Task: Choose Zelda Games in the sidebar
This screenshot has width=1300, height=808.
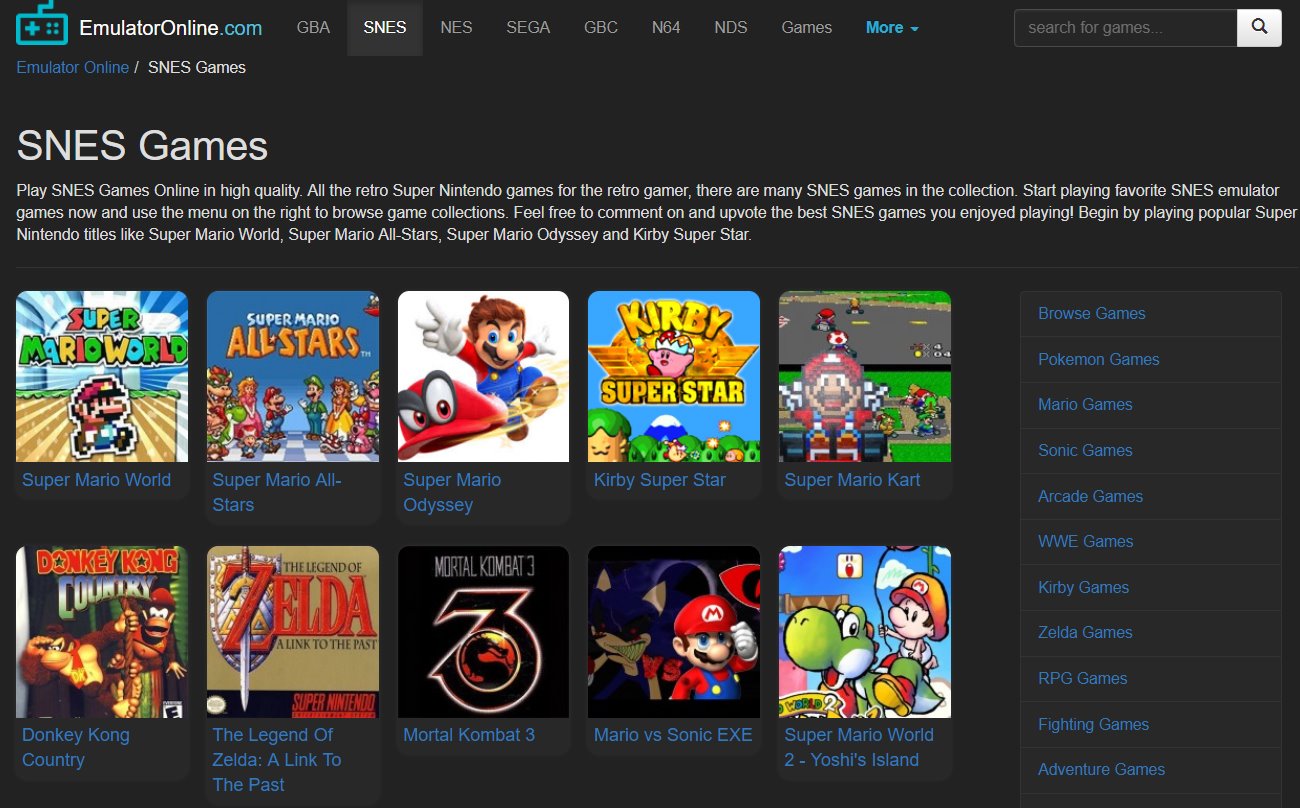Action: pyautogui.click(x=1150, y=633)
